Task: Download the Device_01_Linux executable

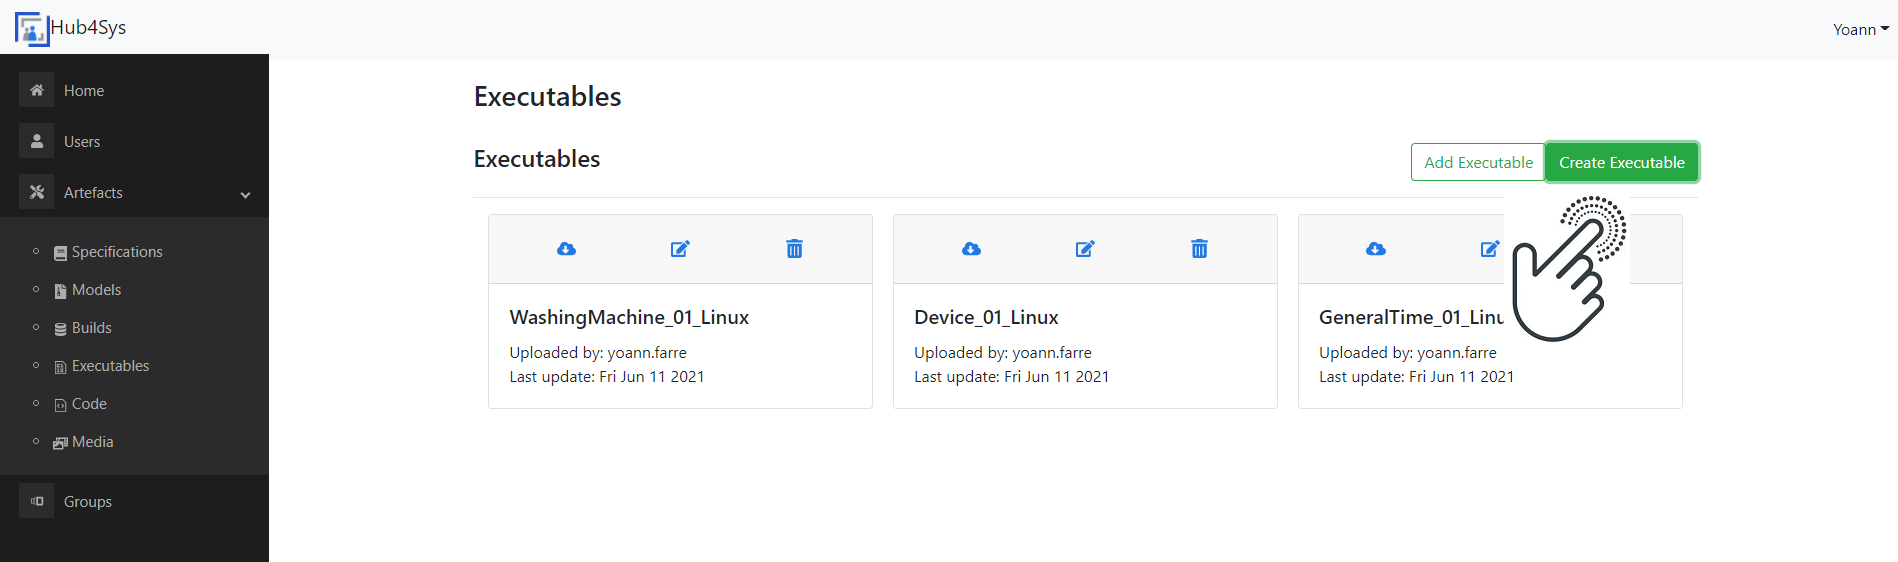Action: 971,249
